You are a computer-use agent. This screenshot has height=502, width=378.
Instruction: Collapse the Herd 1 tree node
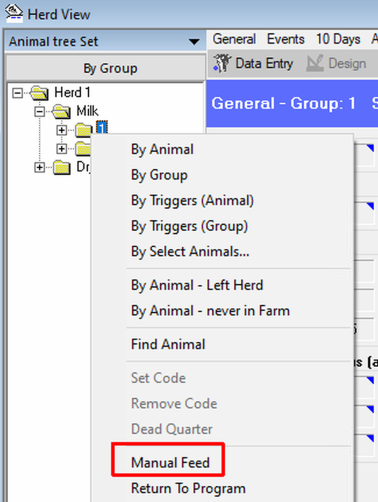coord(17,93)
